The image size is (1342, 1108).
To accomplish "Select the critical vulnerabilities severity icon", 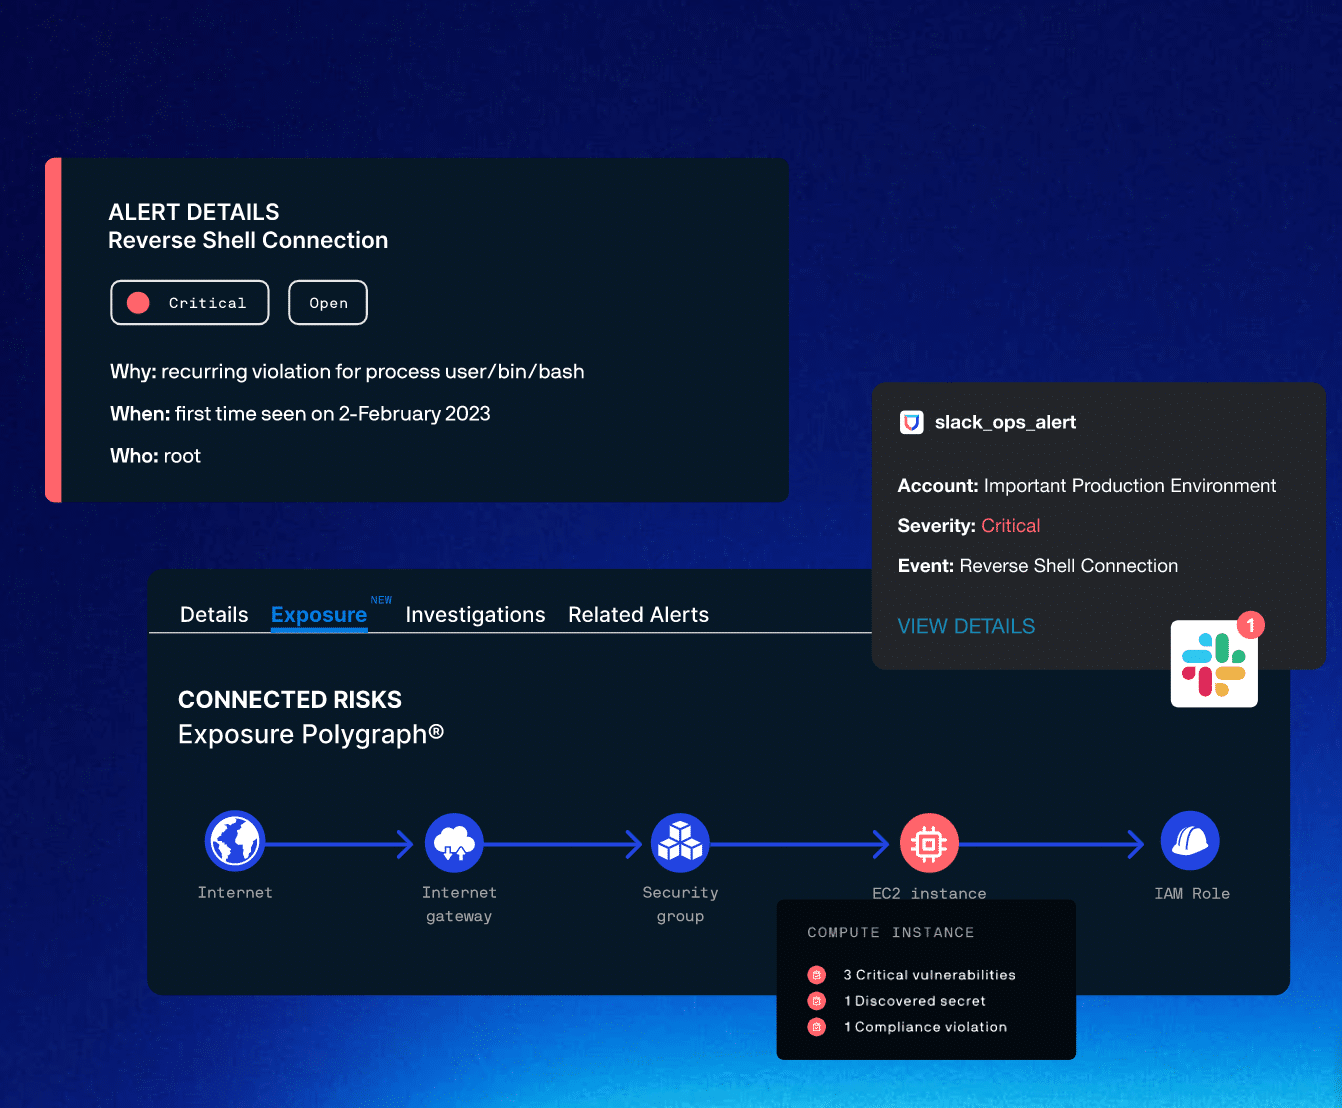I will pyautogui.click(x=817, y=974).
